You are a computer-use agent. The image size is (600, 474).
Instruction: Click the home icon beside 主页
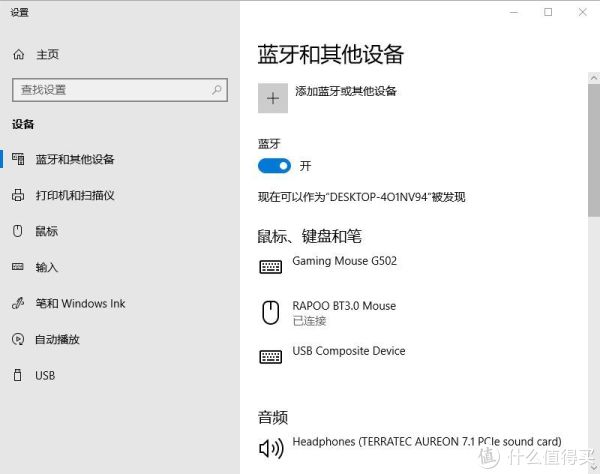pyautogui.click(x=18, y=55)
